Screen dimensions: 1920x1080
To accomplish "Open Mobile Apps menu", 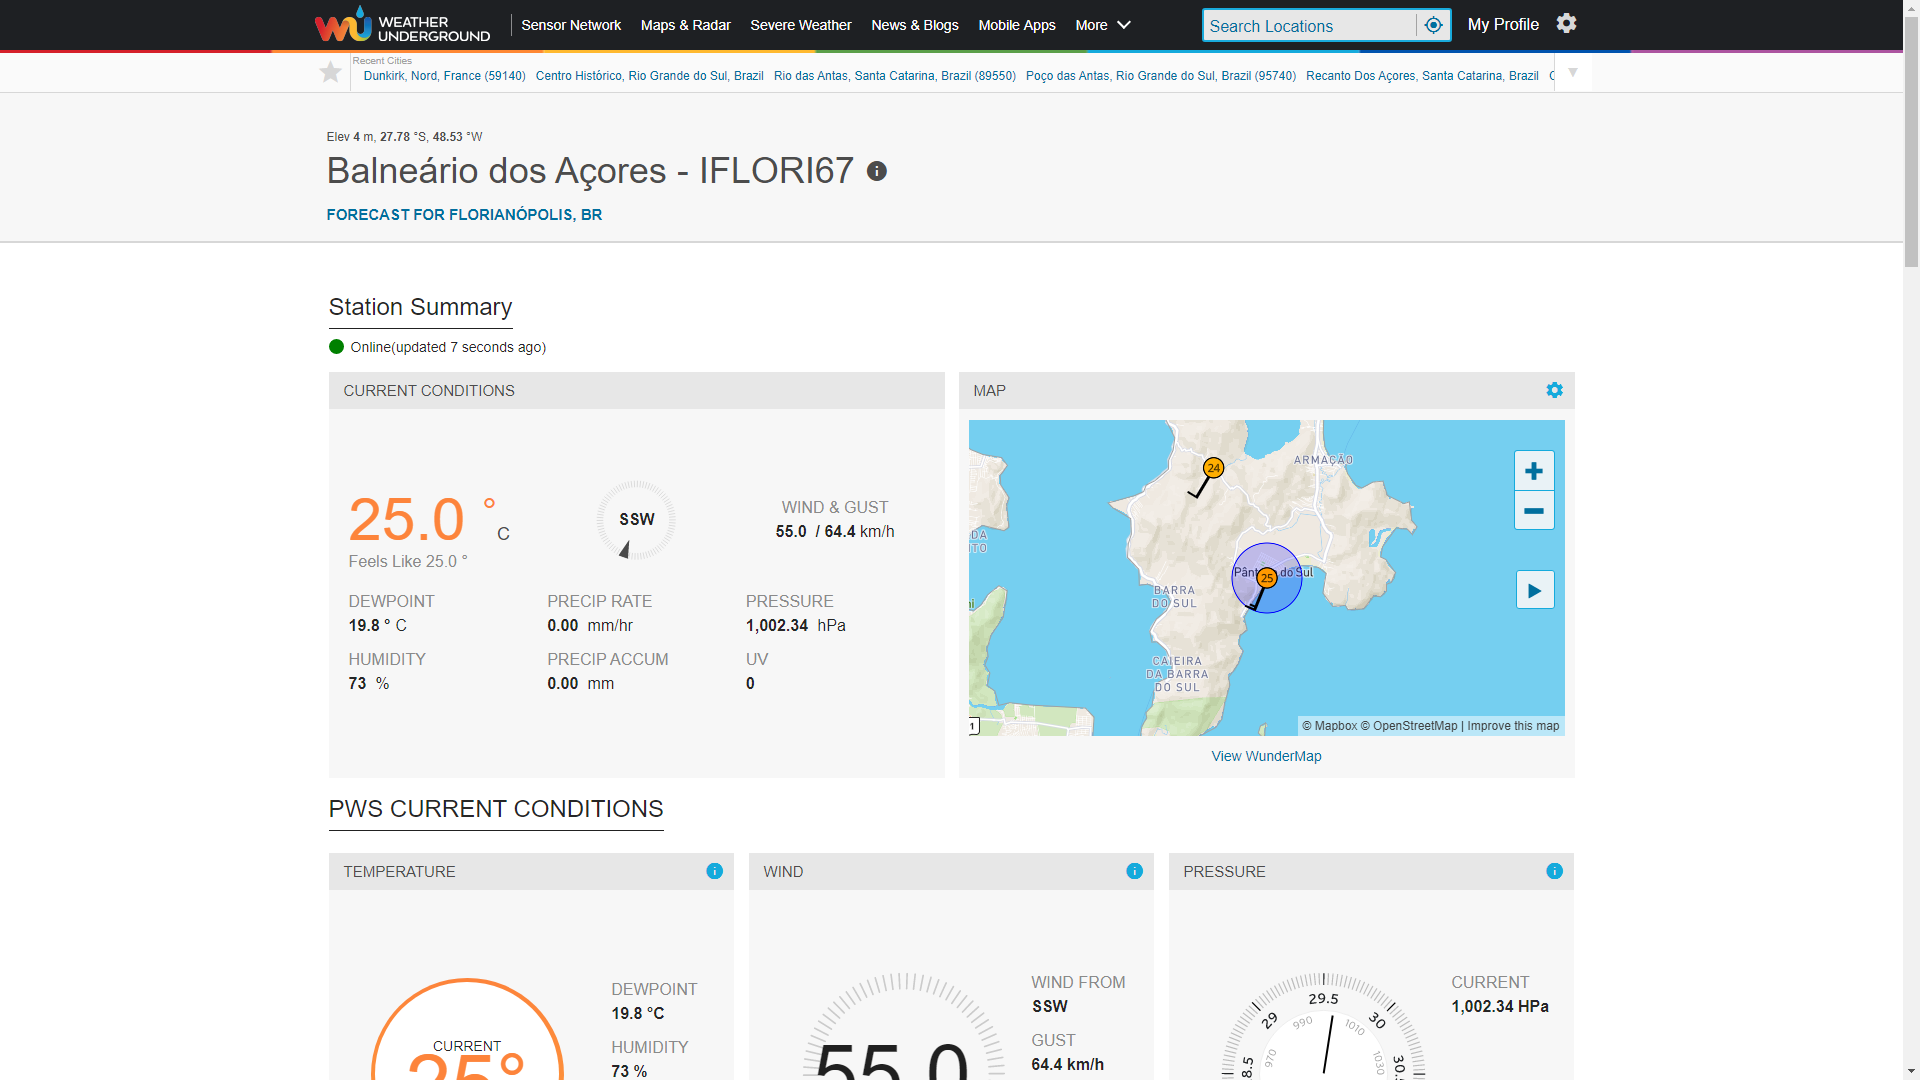I will coord(1017,25).
